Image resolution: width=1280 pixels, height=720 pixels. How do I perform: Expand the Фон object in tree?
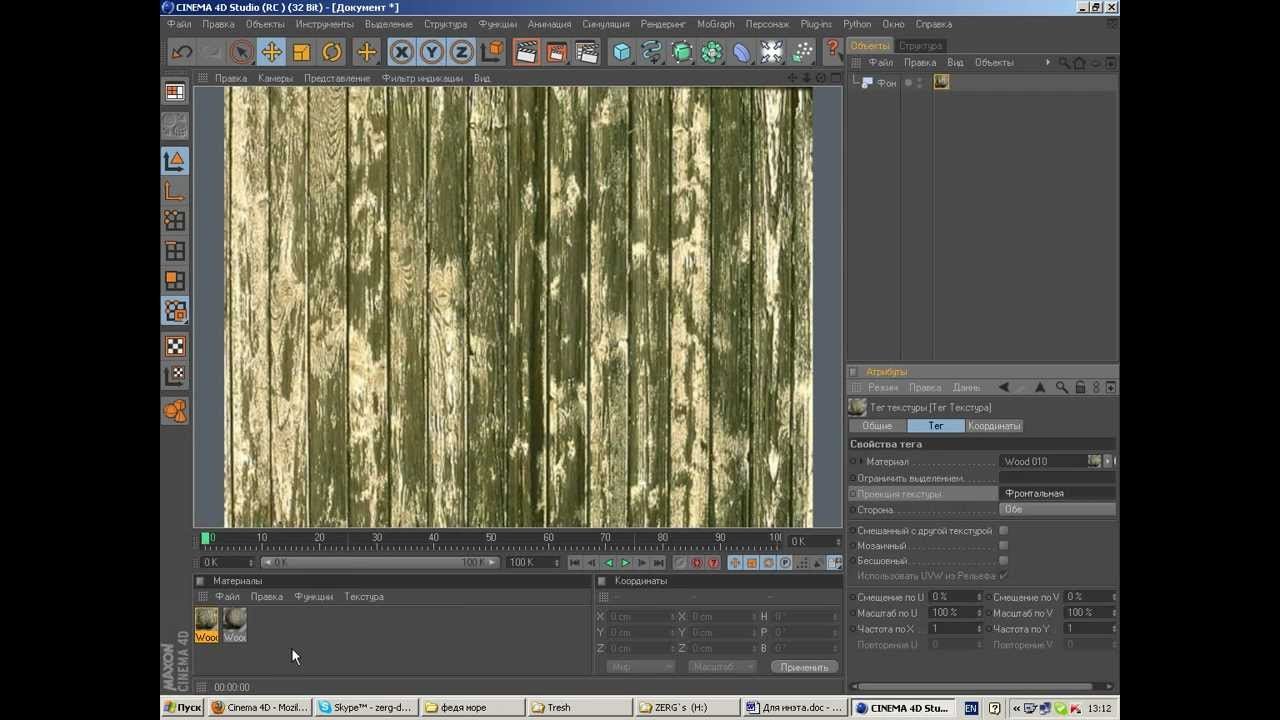[857, 83]
